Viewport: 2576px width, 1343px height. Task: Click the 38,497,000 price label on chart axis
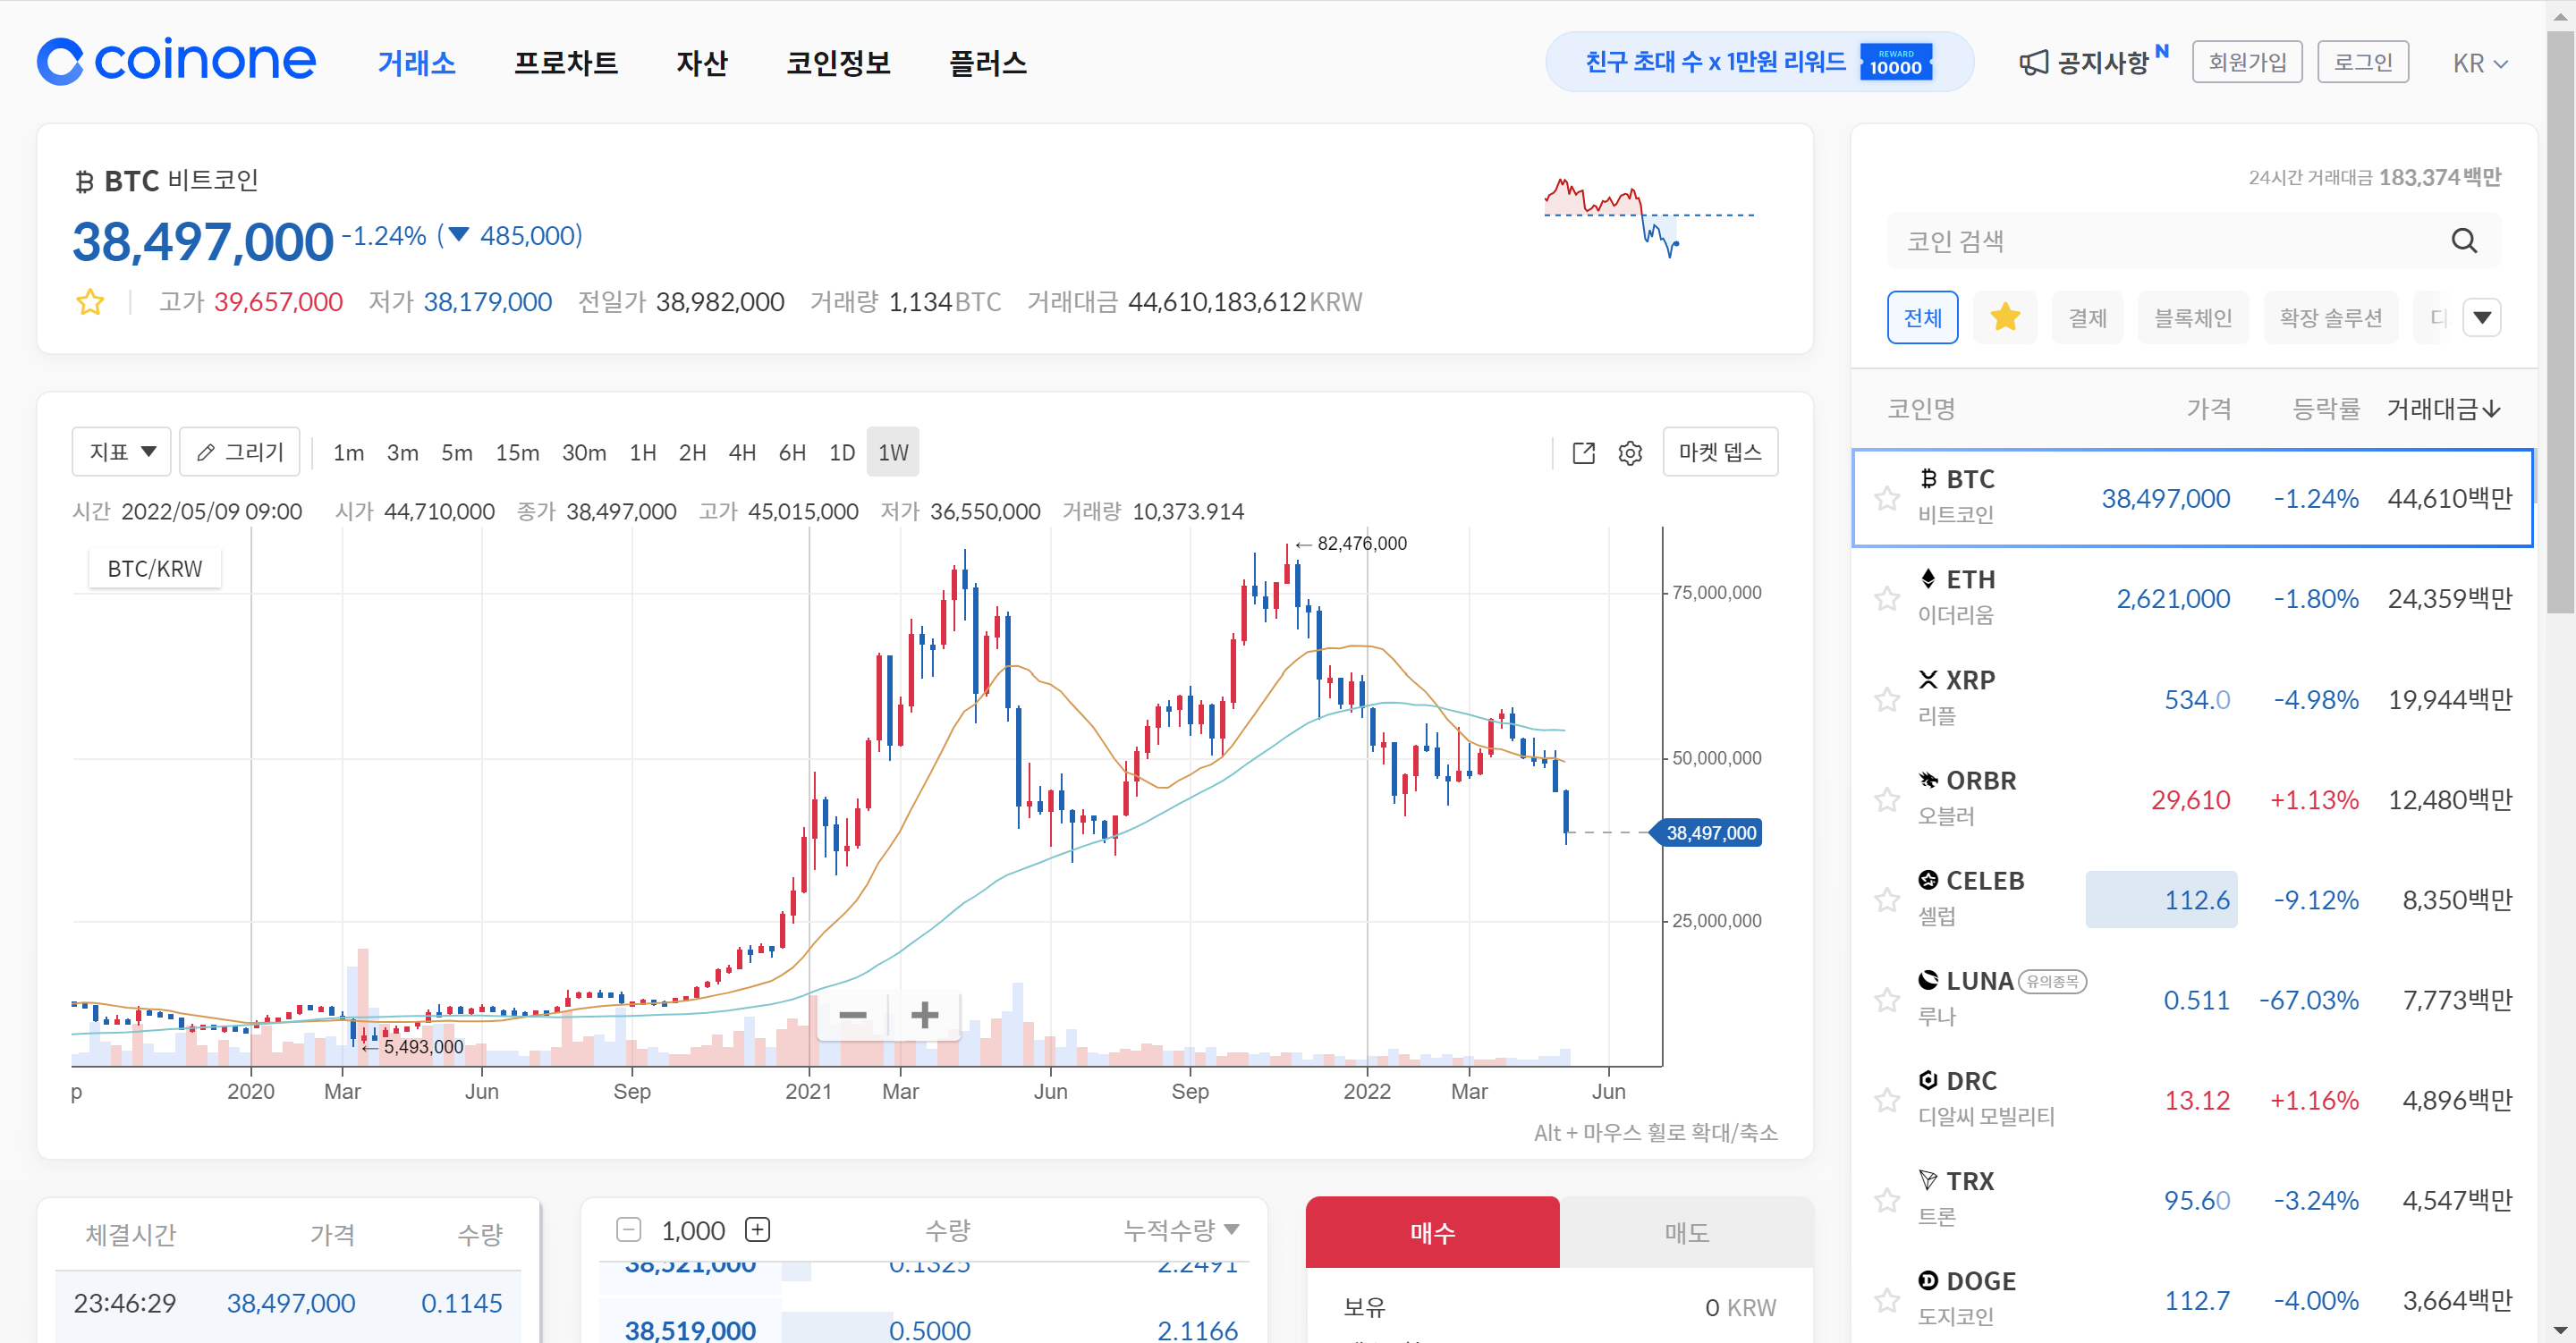pyautogui.click(x=1707, y=832)
